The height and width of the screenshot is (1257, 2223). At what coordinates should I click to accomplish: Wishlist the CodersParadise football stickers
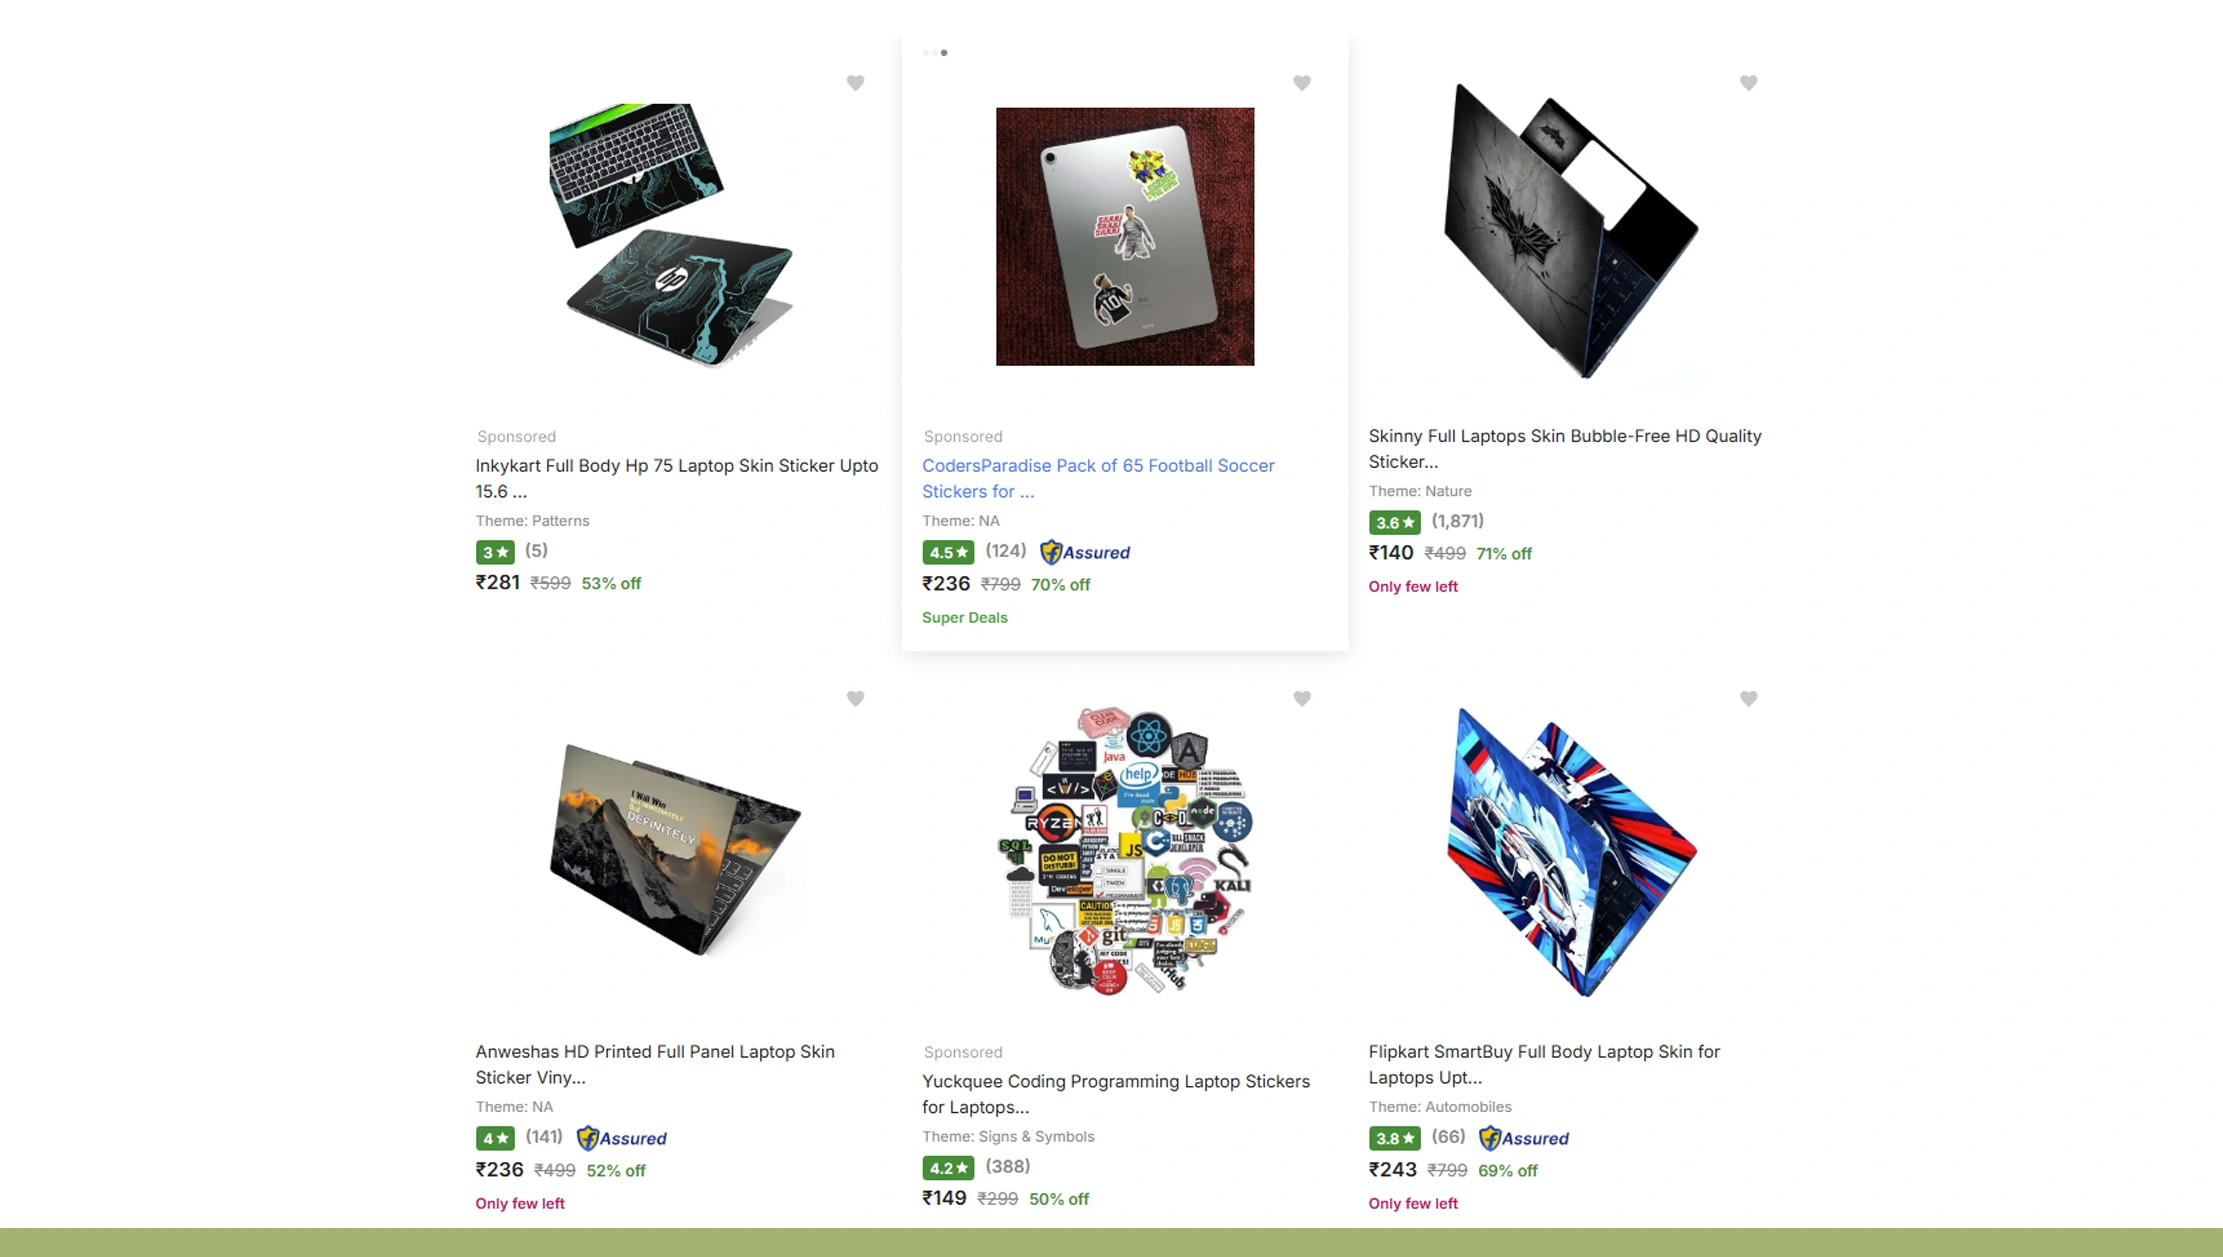(1301, 83)
